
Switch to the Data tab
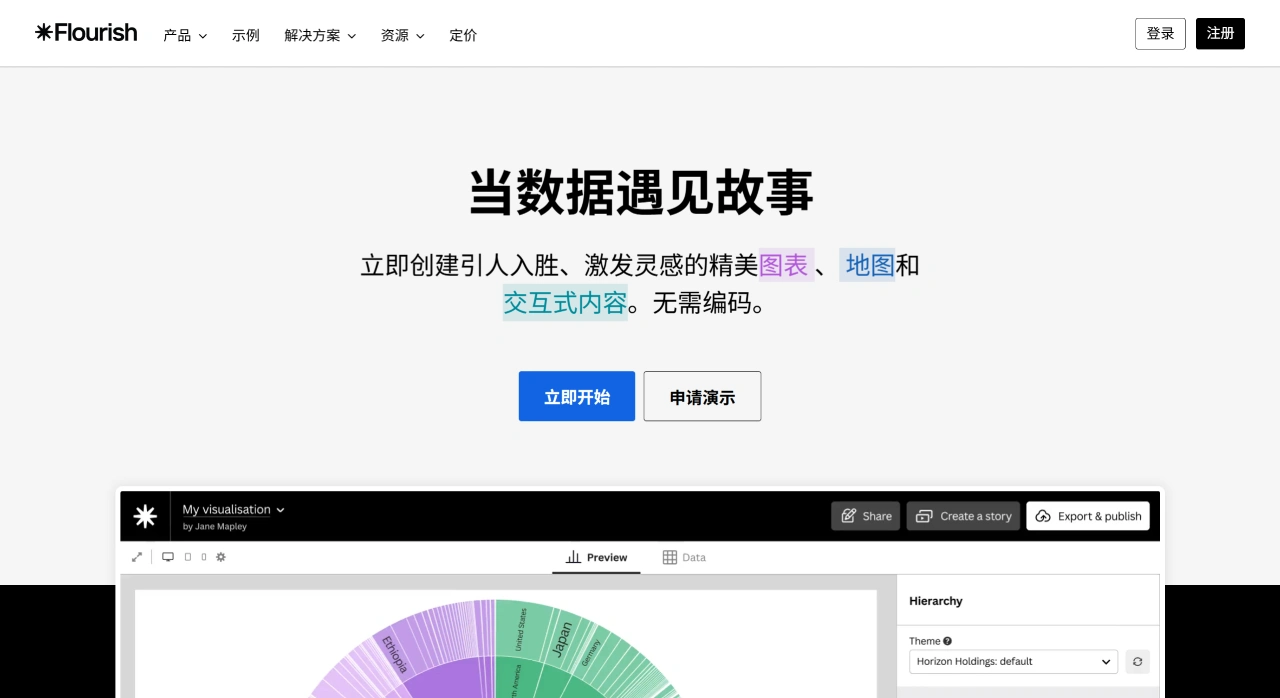(684, 557)
